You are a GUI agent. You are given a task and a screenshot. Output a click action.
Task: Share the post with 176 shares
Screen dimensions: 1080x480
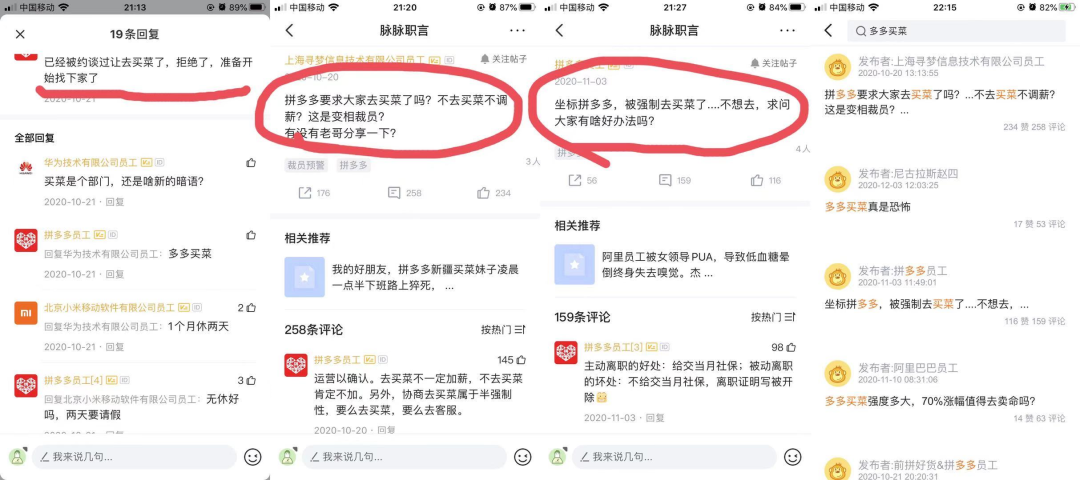tap(313, 193)
